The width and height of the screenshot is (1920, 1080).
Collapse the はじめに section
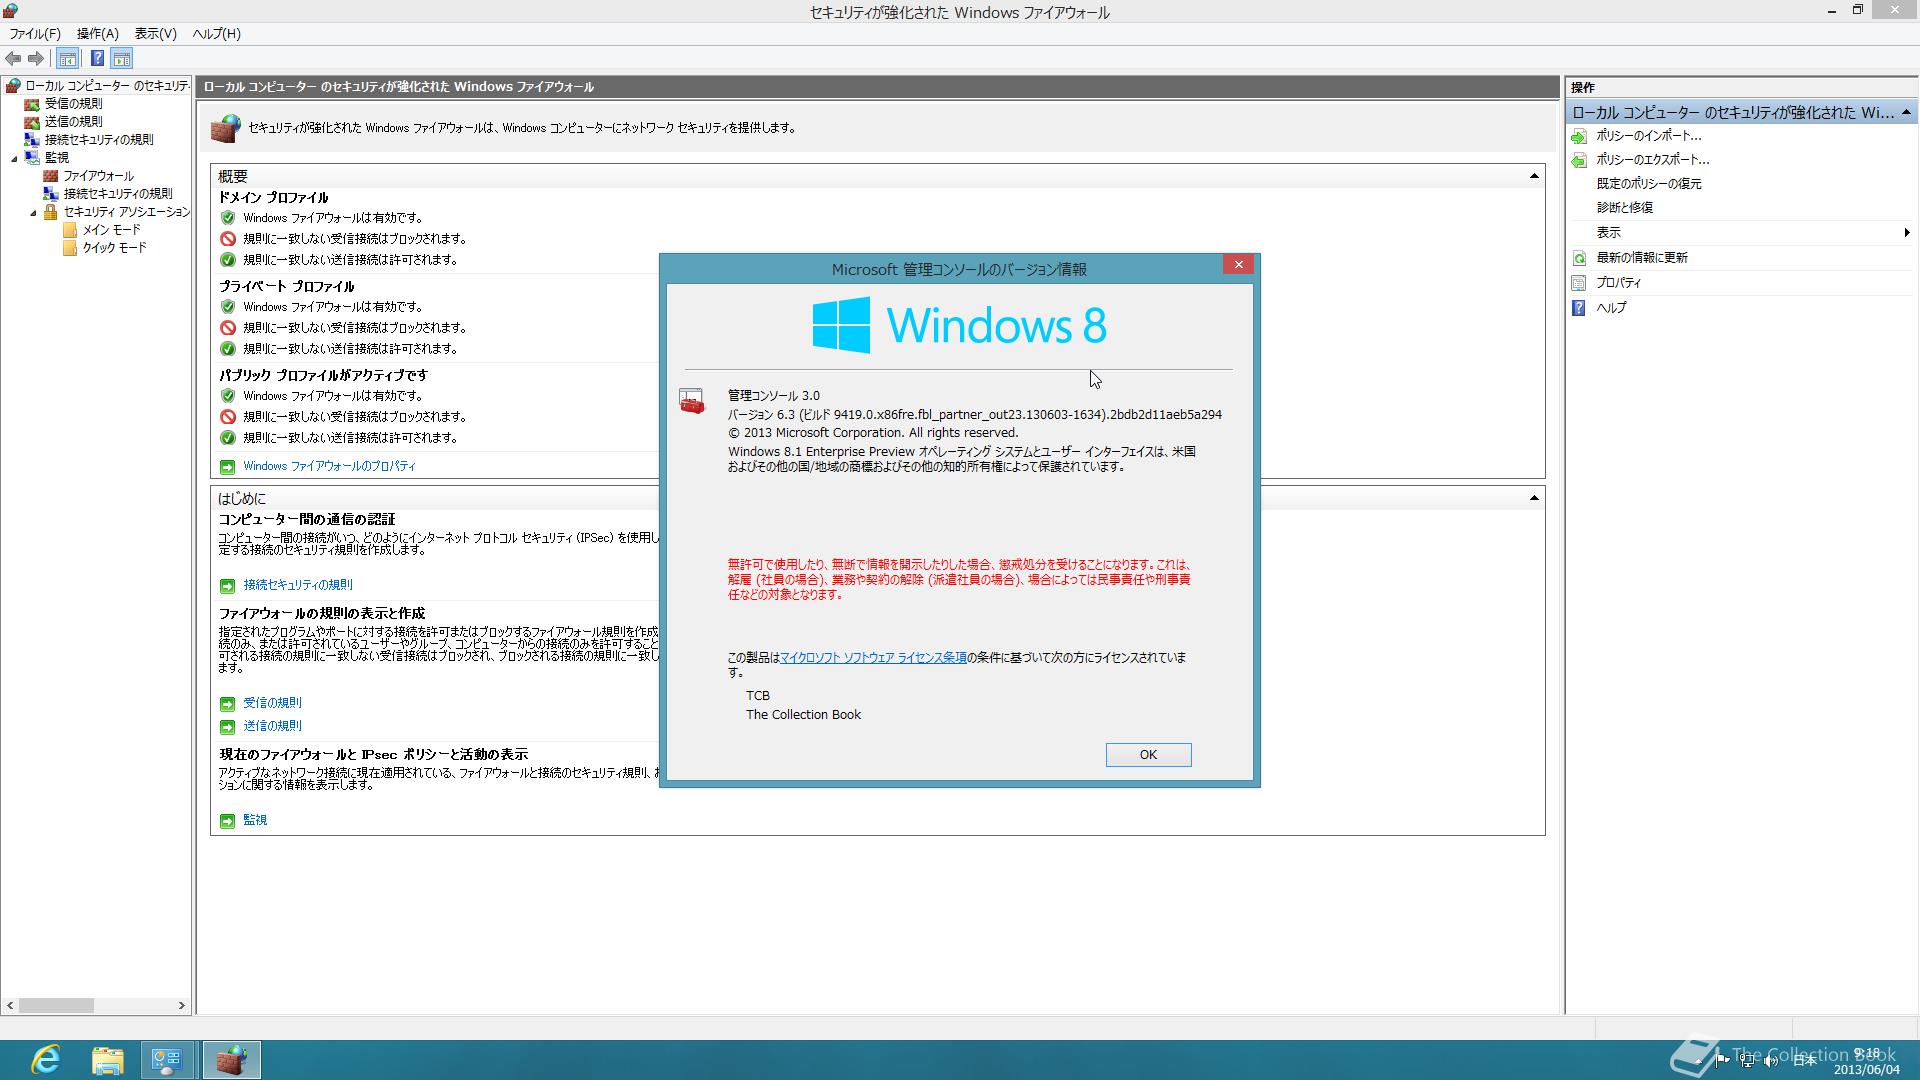tap(1534, 498)
